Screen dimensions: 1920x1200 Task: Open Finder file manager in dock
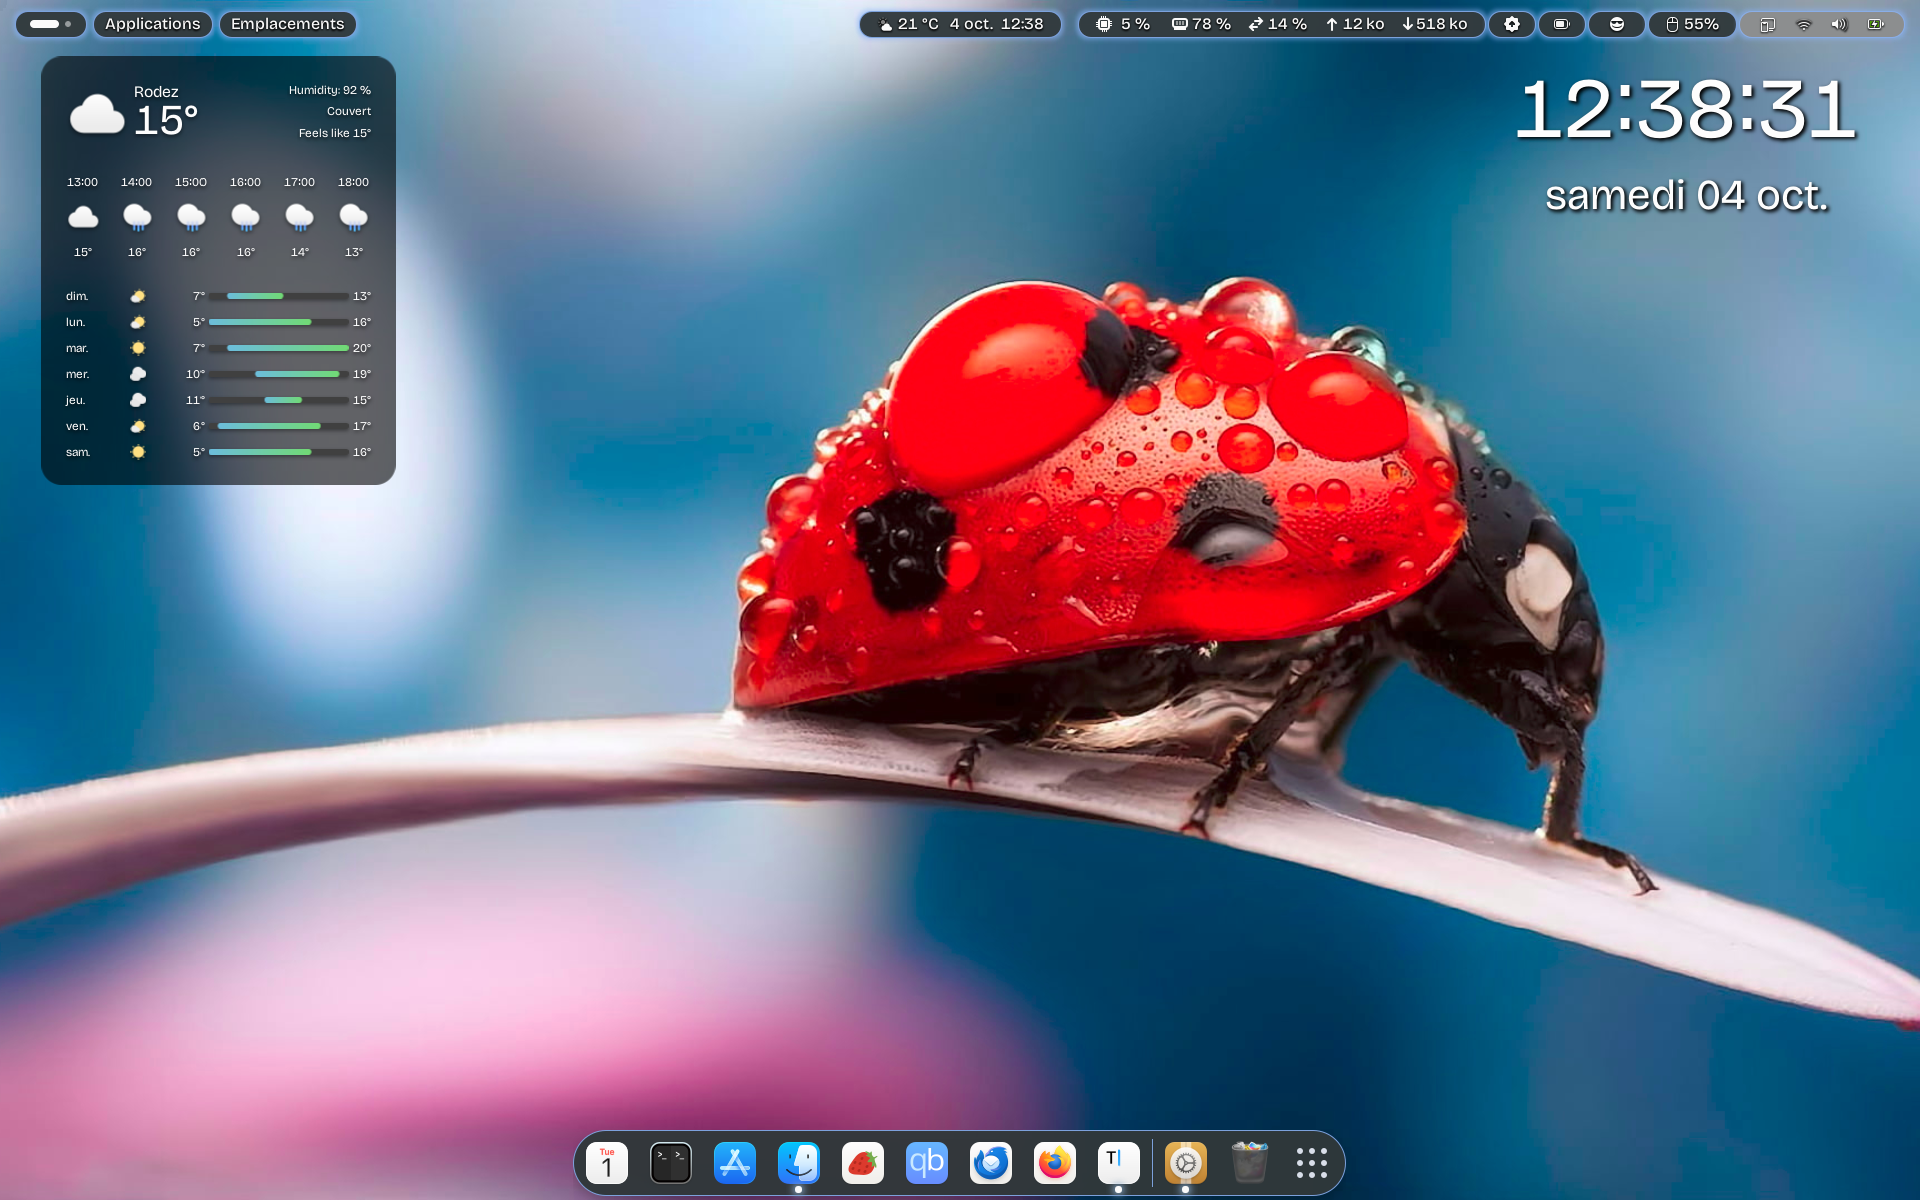799,1163
